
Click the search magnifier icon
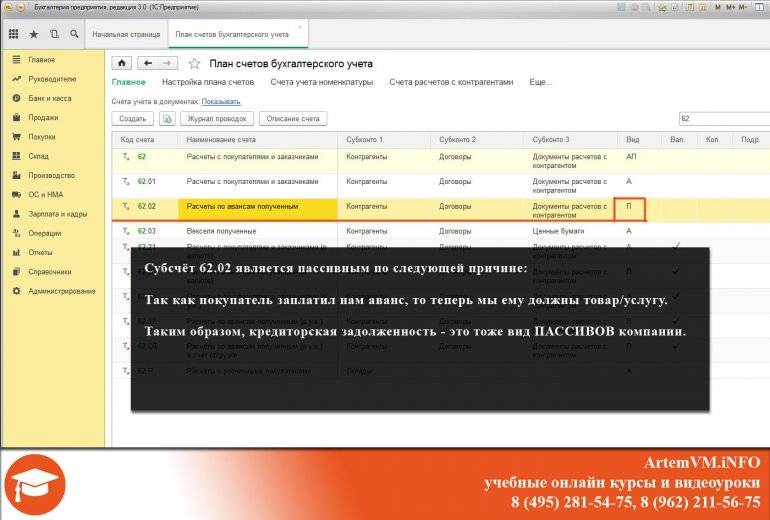[x=74, y=34]
